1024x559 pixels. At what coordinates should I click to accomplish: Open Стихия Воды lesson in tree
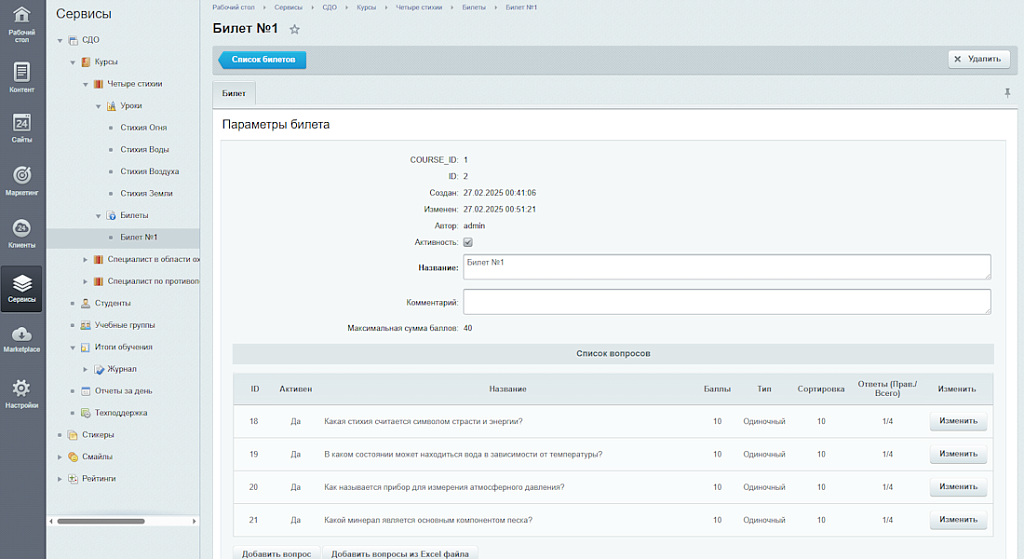[x=144, y=150]
